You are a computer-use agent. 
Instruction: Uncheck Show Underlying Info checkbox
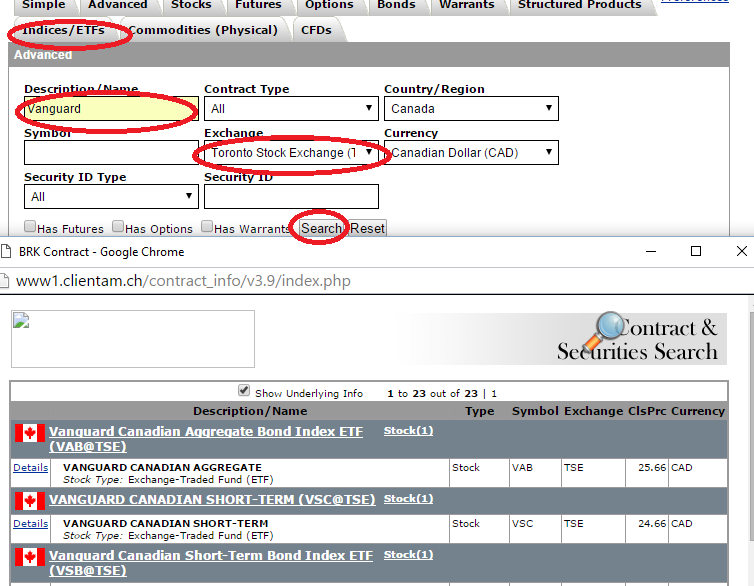coord(244,391)
